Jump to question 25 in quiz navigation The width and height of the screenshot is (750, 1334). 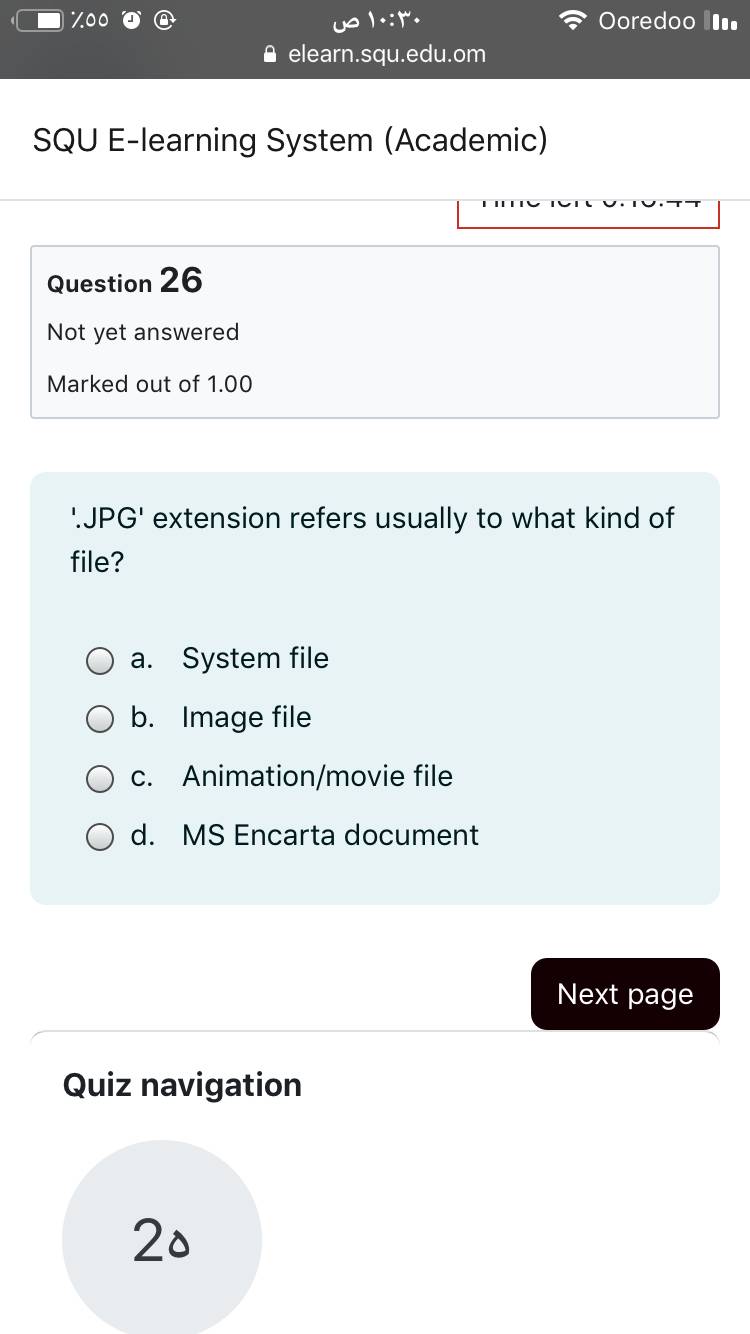(161, 1240)
